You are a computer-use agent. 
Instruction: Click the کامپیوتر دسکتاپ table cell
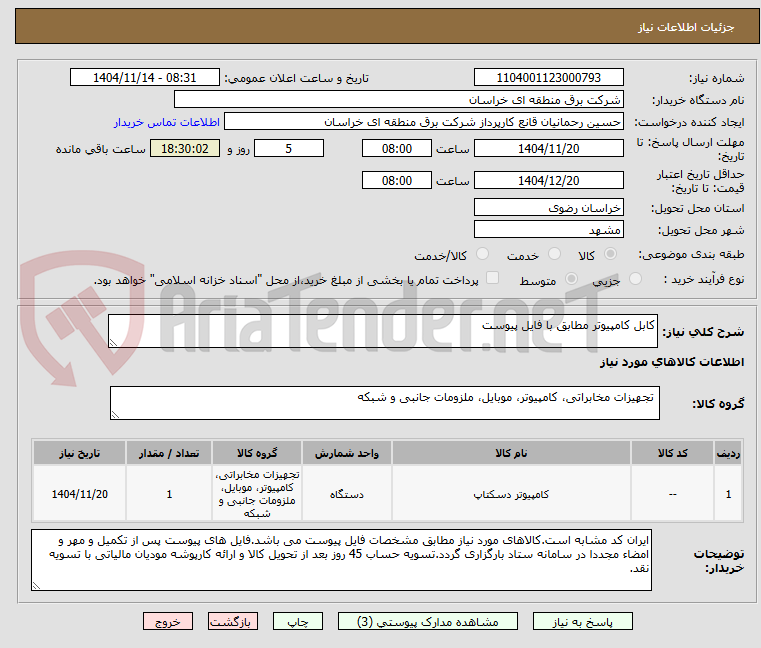[x=511, y=494]
